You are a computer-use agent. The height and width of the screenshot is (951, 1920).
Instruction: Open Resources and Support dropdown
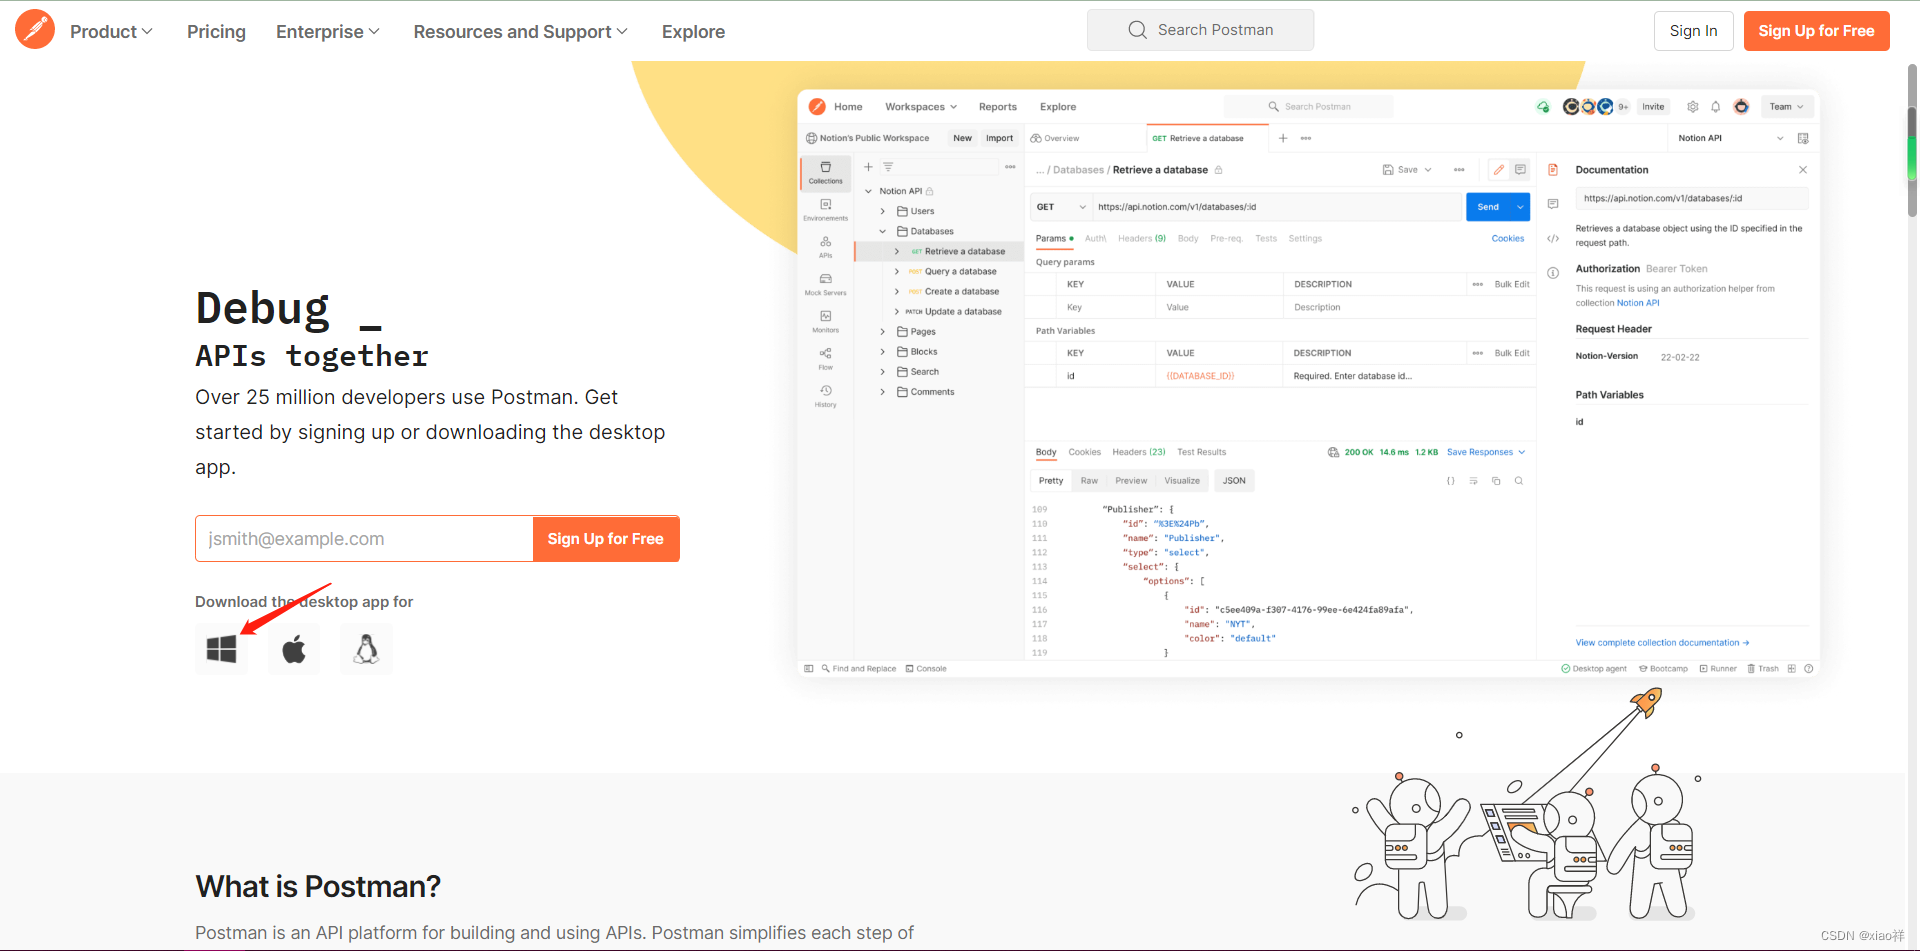click(521, 31)
